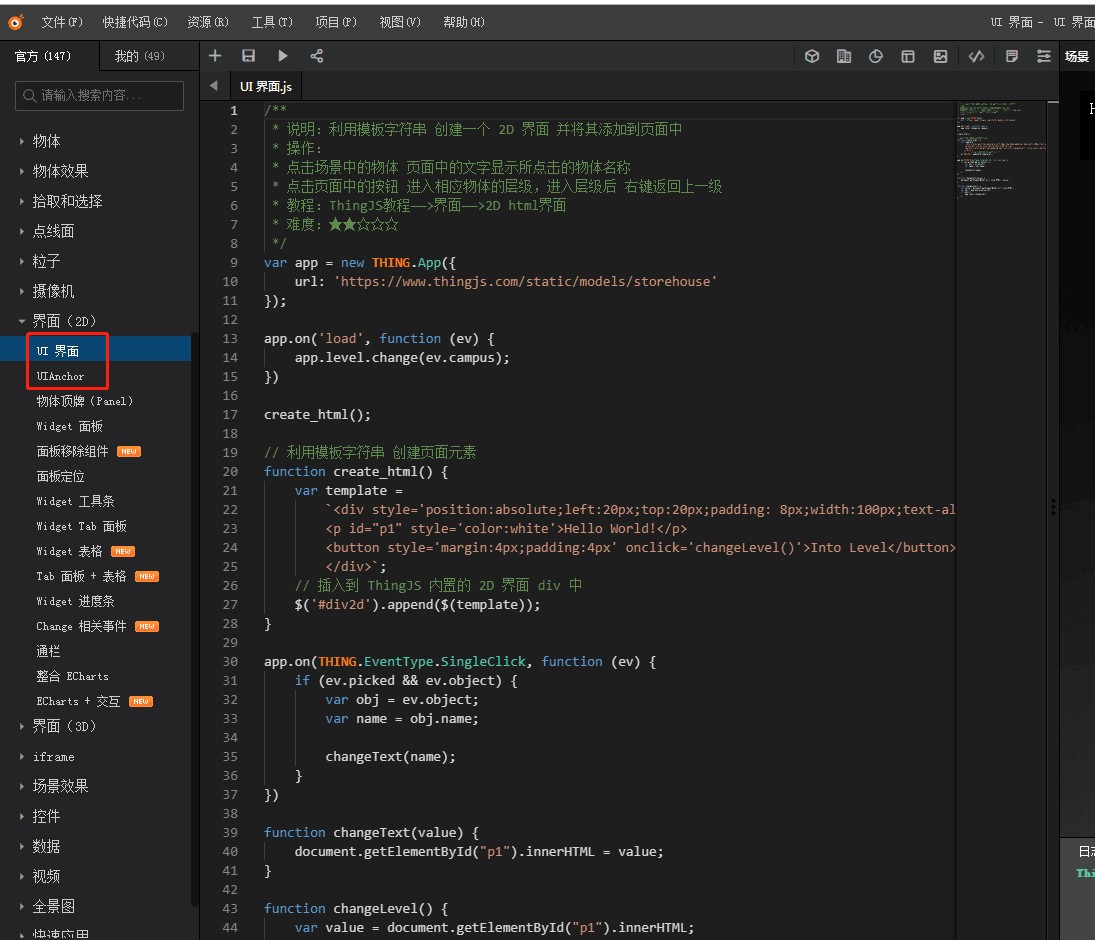
Task: Open the layout panel icon
Action: coord(908,57)
